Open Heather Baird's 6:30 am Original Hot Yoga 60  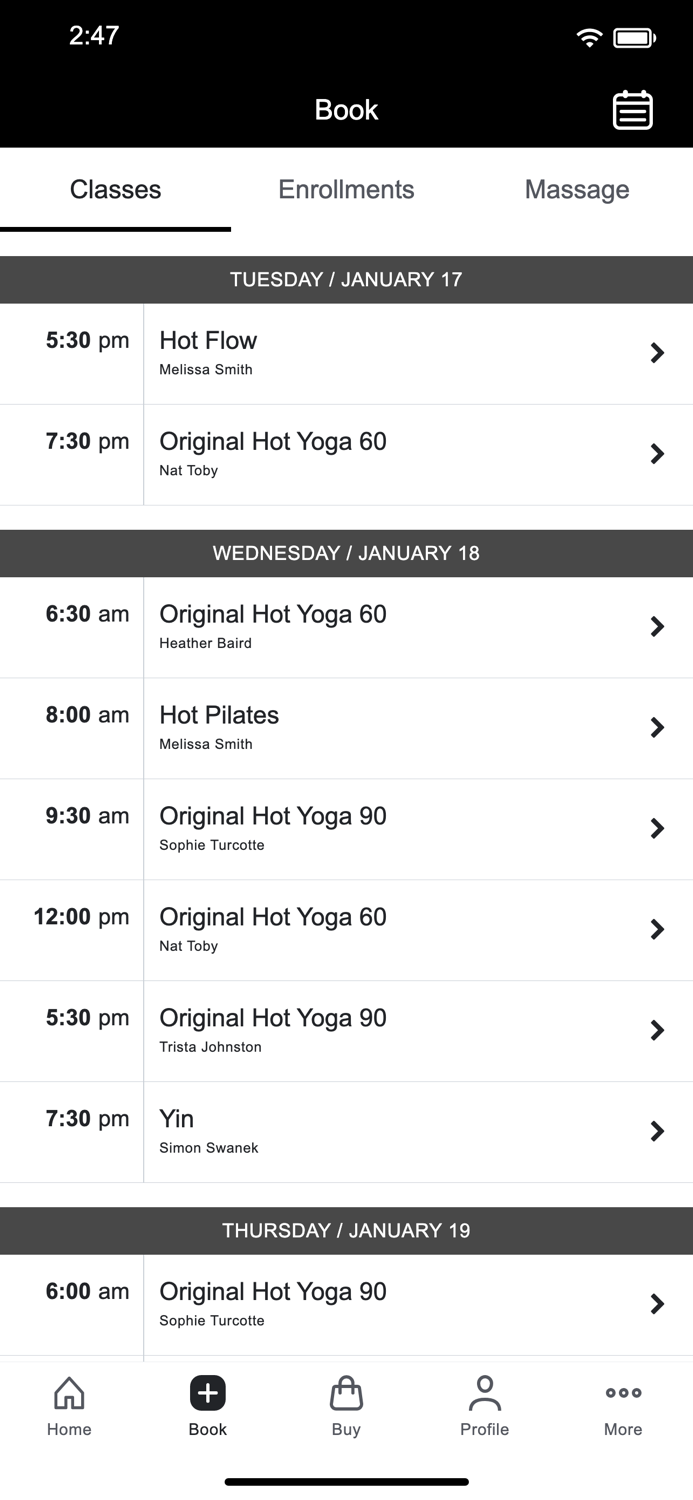(x=346, y=626)
